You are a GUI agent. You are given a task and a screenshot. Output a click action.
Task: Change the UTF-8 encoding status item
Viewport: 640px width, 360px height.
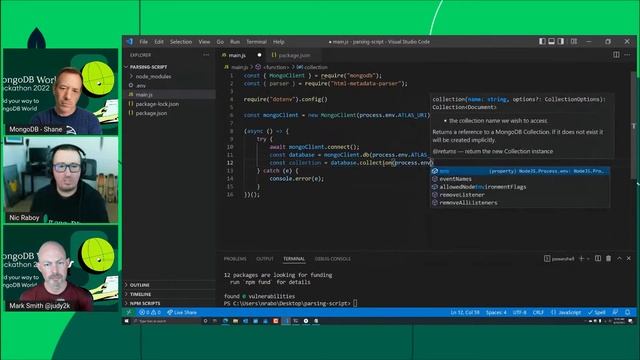tap(520, 312)
